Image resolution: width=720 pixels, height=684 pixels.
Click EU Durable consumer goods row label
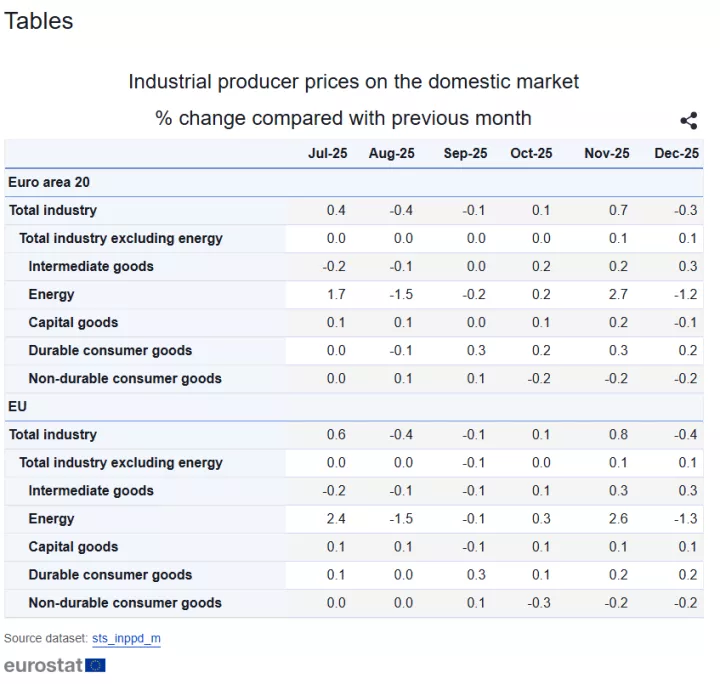point(110,575)
